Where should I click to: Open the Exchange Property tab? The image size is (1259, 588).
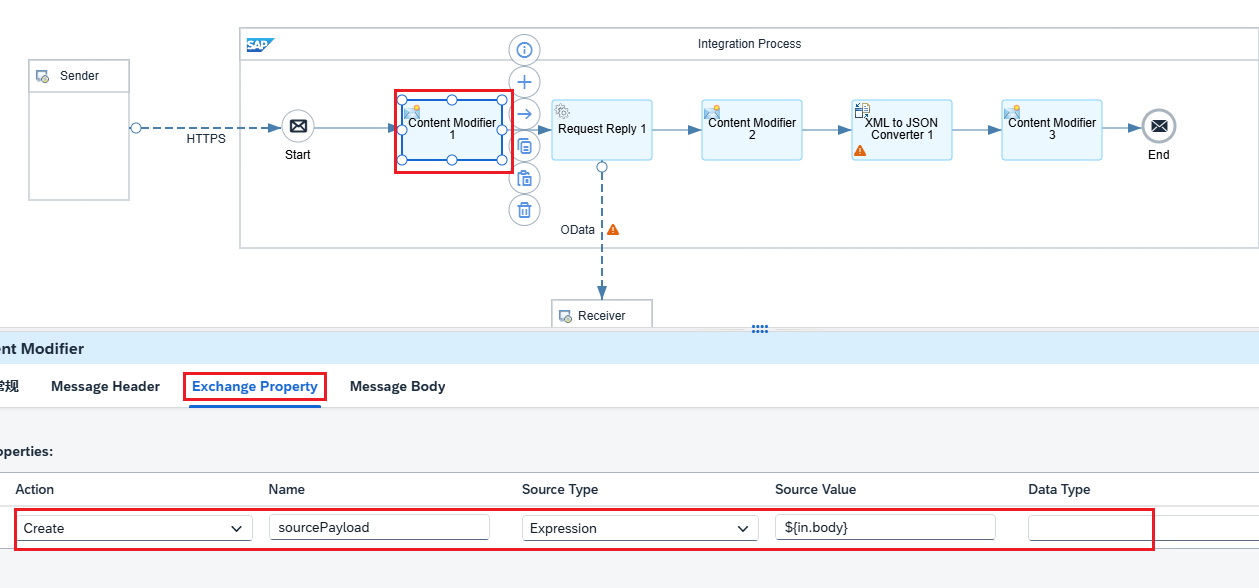[255, 386]
